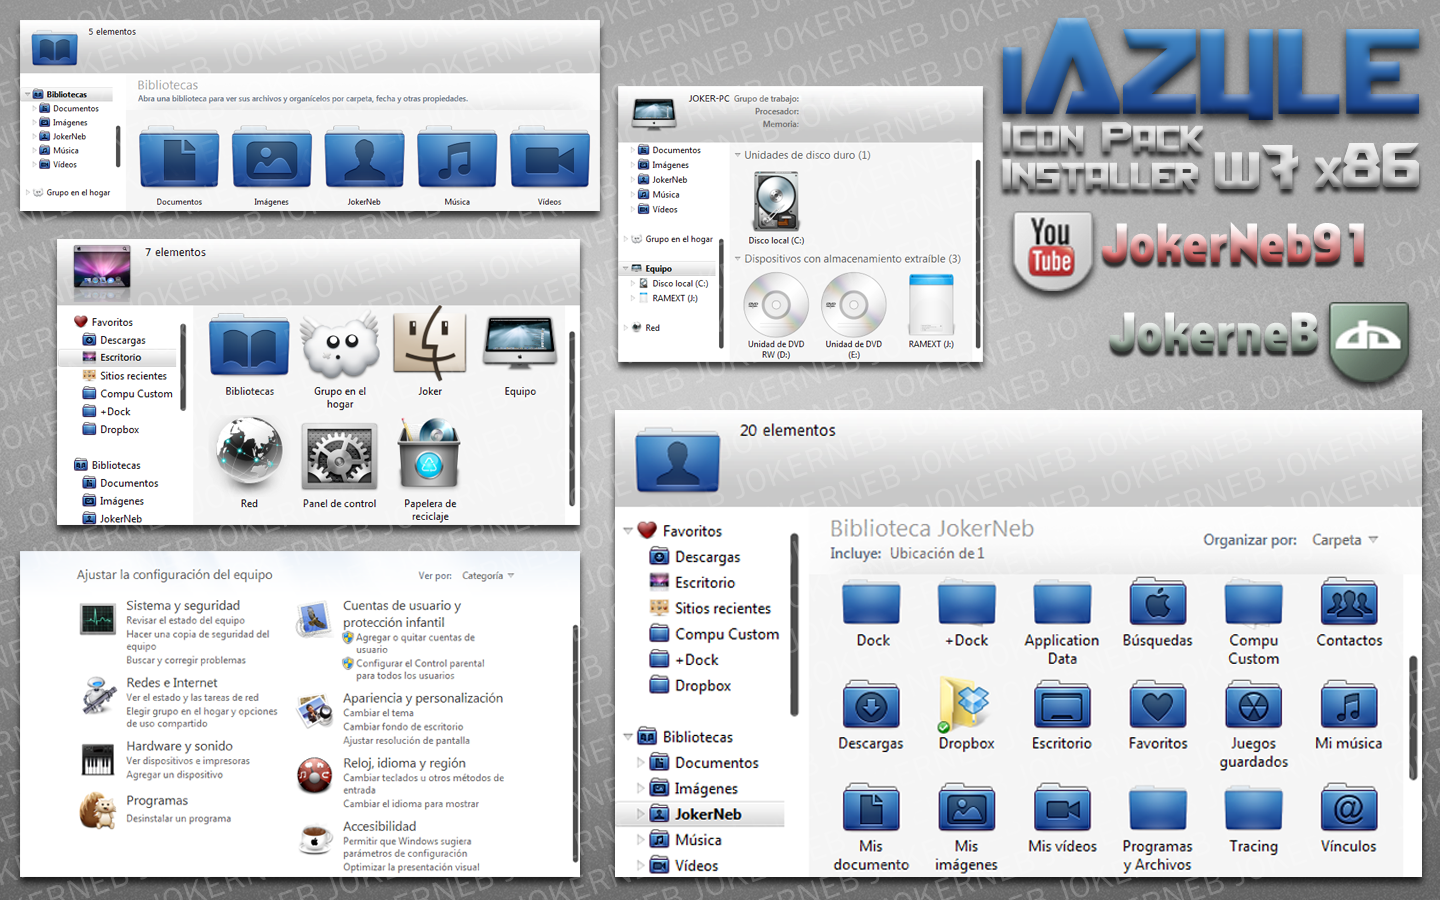Click Biblioteca JokerNeb content vertical scrollbar
The image size is (1440, 900).
tap(1413, 717)
